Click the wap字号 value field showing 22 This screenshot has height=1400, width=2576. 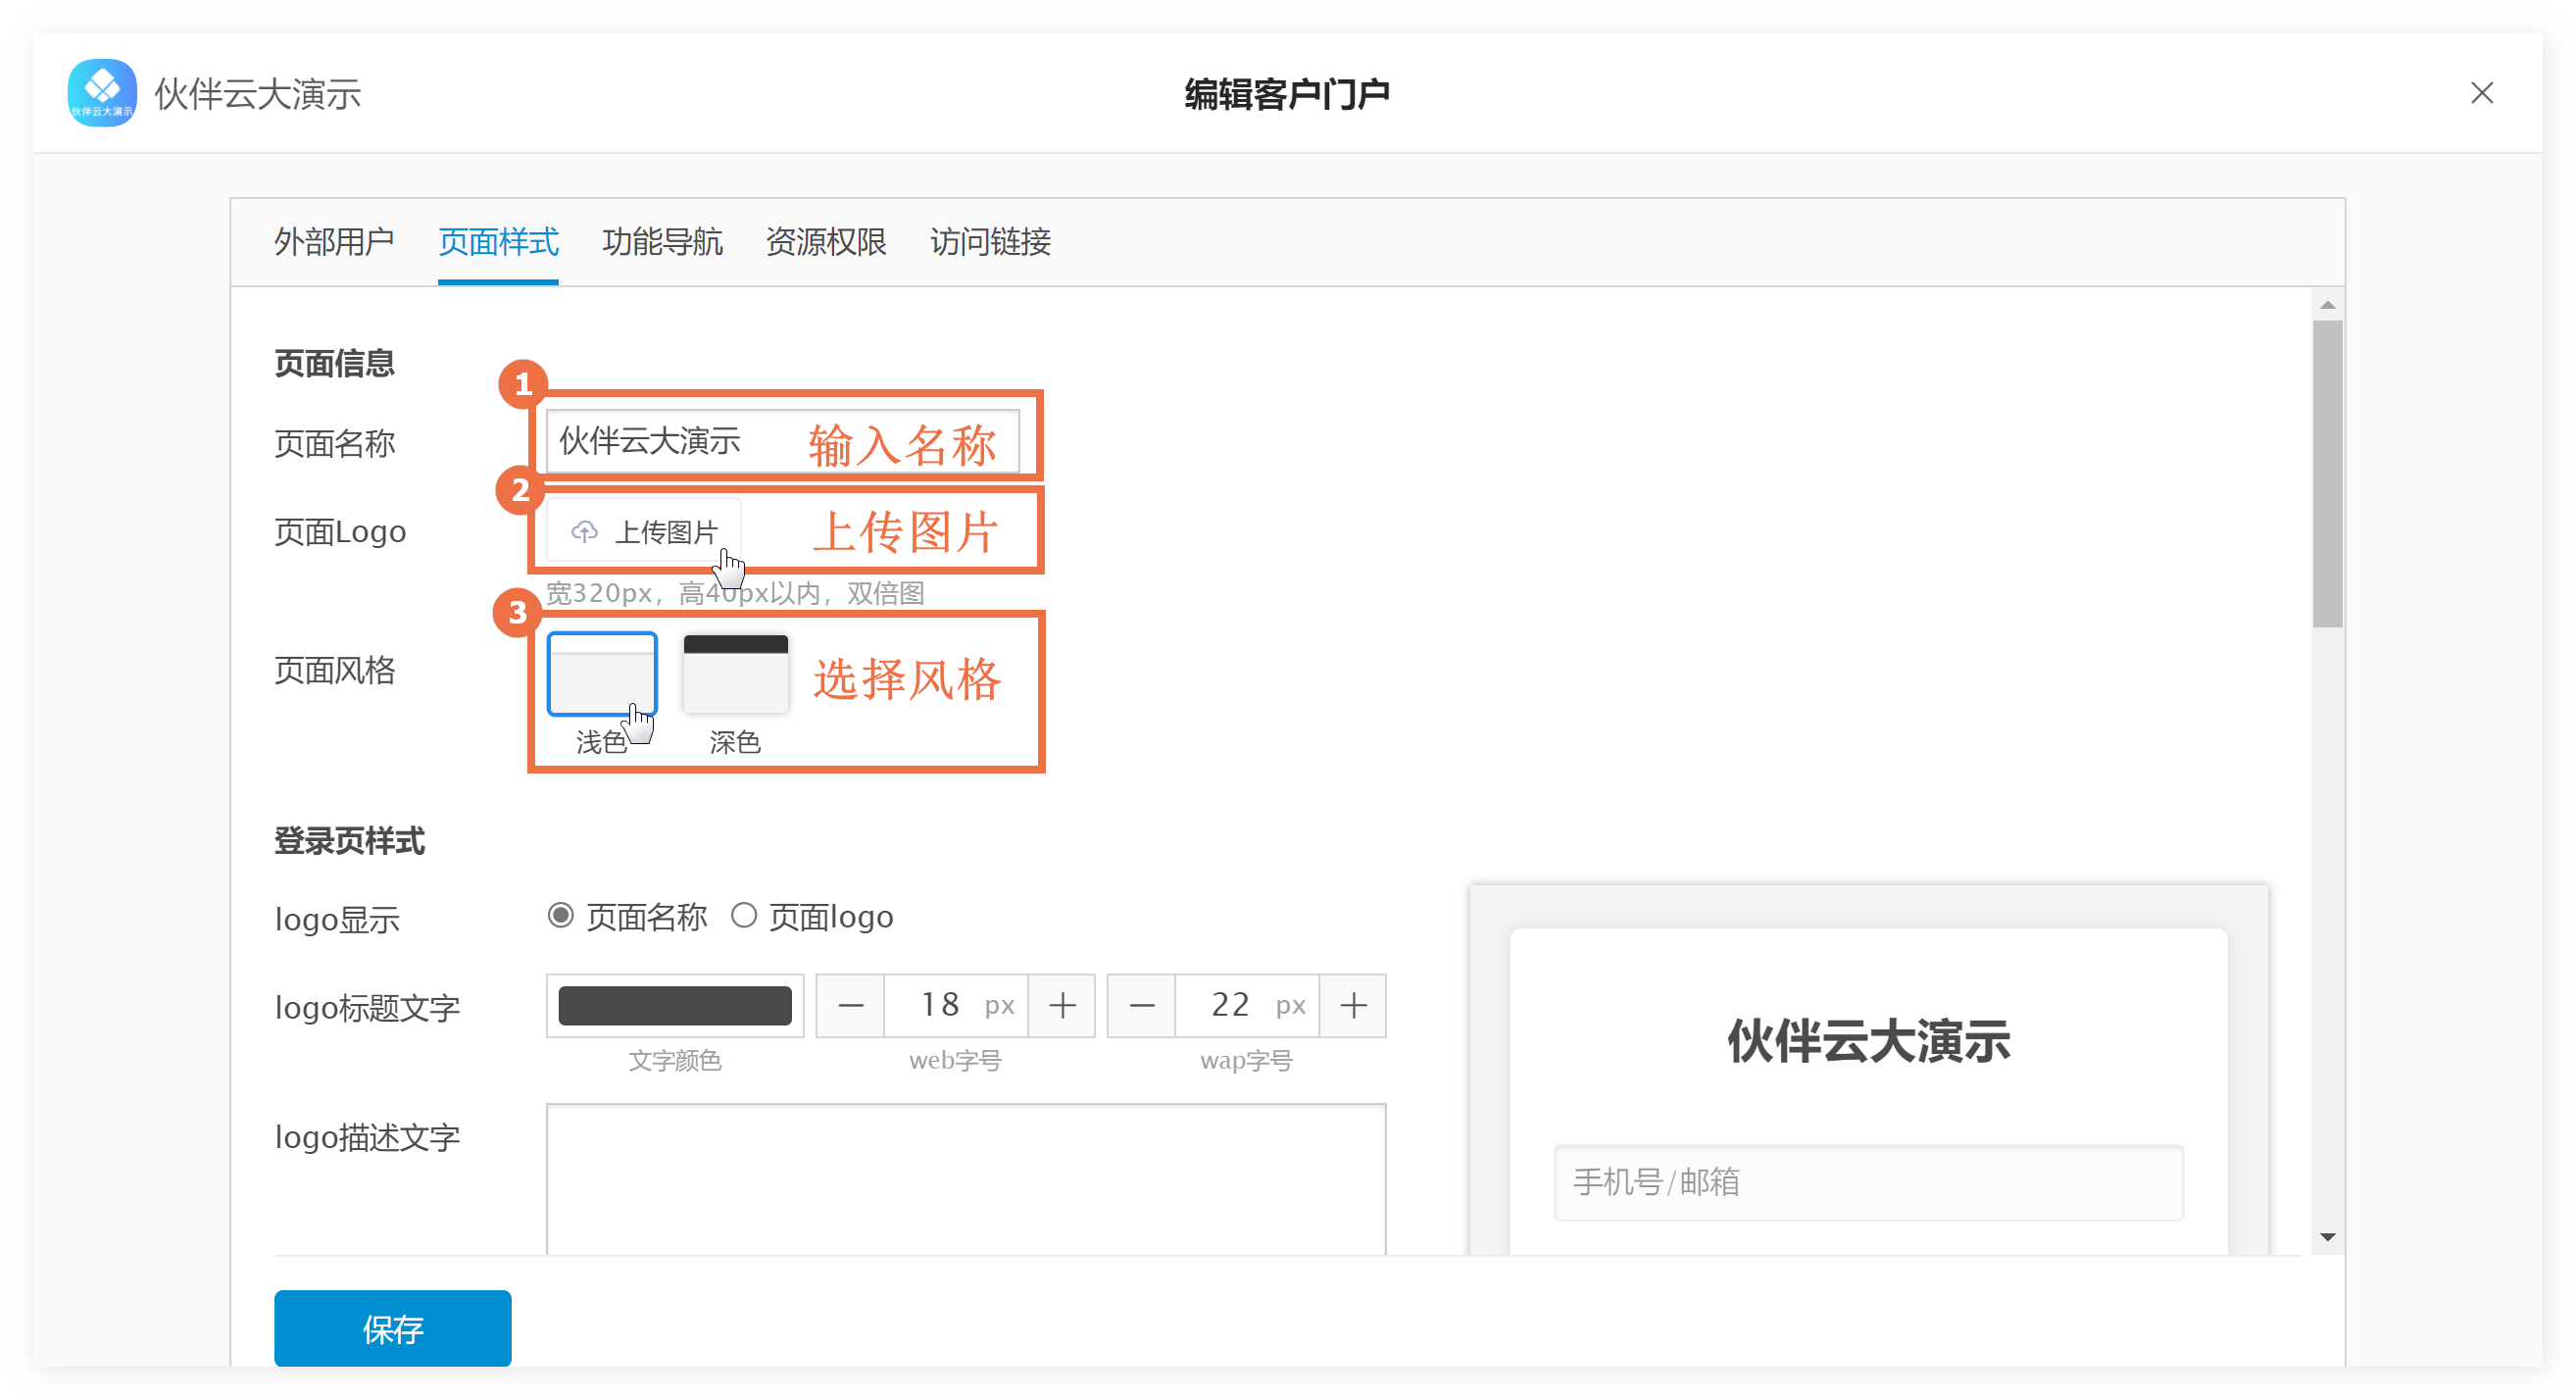coord(1247,1005)
